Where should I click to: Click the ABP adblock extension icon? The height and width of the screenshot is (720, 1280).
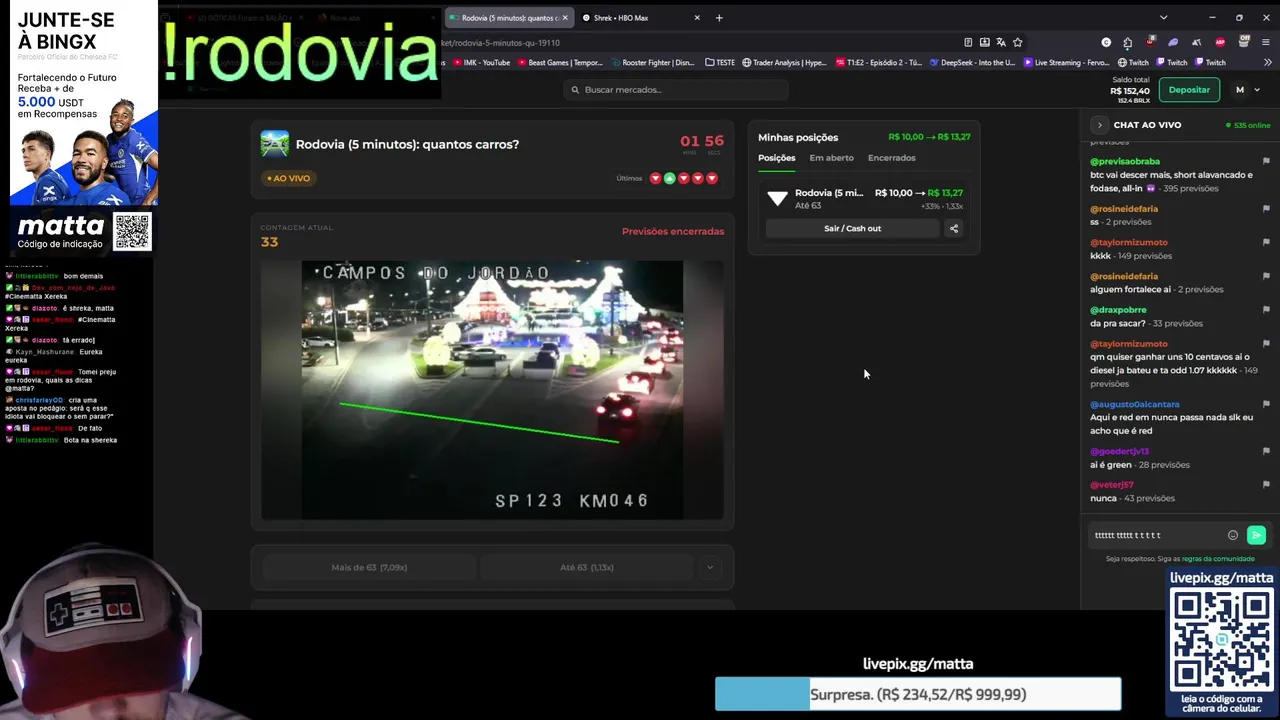coord(1220,42)
